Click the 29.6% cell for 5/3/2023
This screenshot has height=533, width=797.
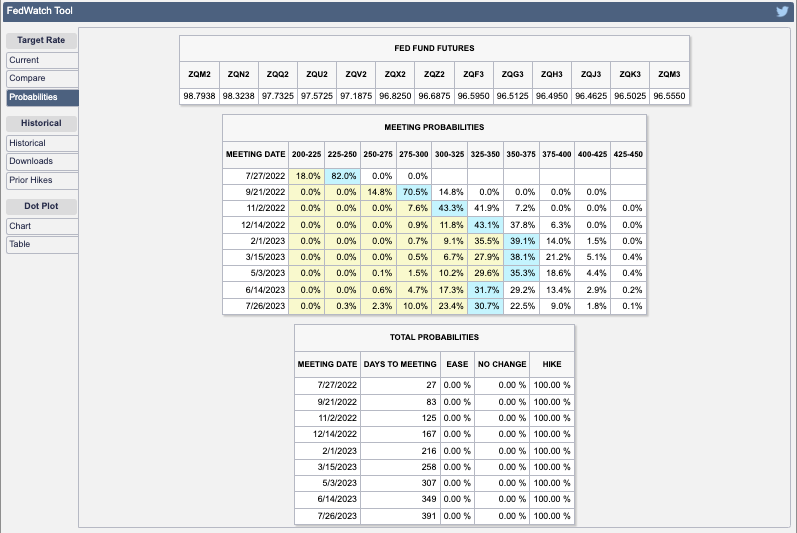tap(485, 273)
